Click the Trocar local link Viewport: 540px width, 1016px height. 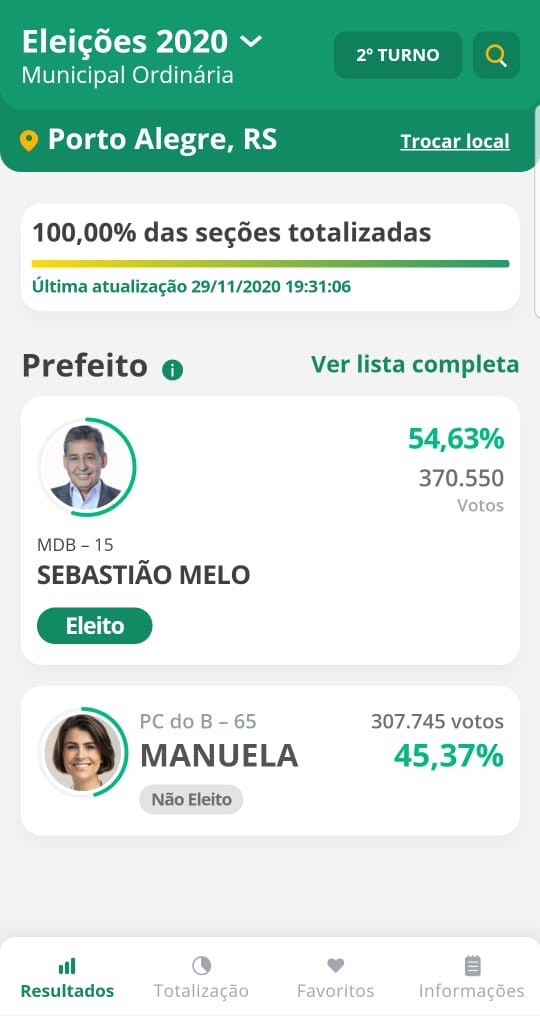click(455, 141)
